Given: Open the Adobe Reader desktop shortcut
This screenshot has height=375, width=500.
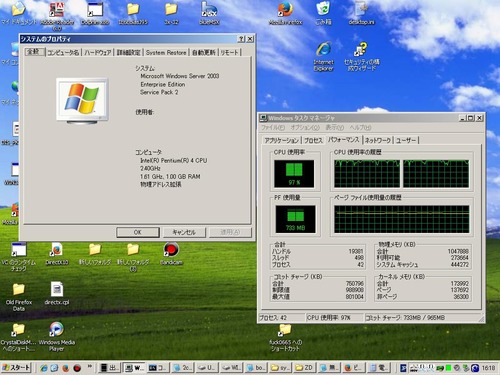Looking at the screenshot, I should coord(57,15).
